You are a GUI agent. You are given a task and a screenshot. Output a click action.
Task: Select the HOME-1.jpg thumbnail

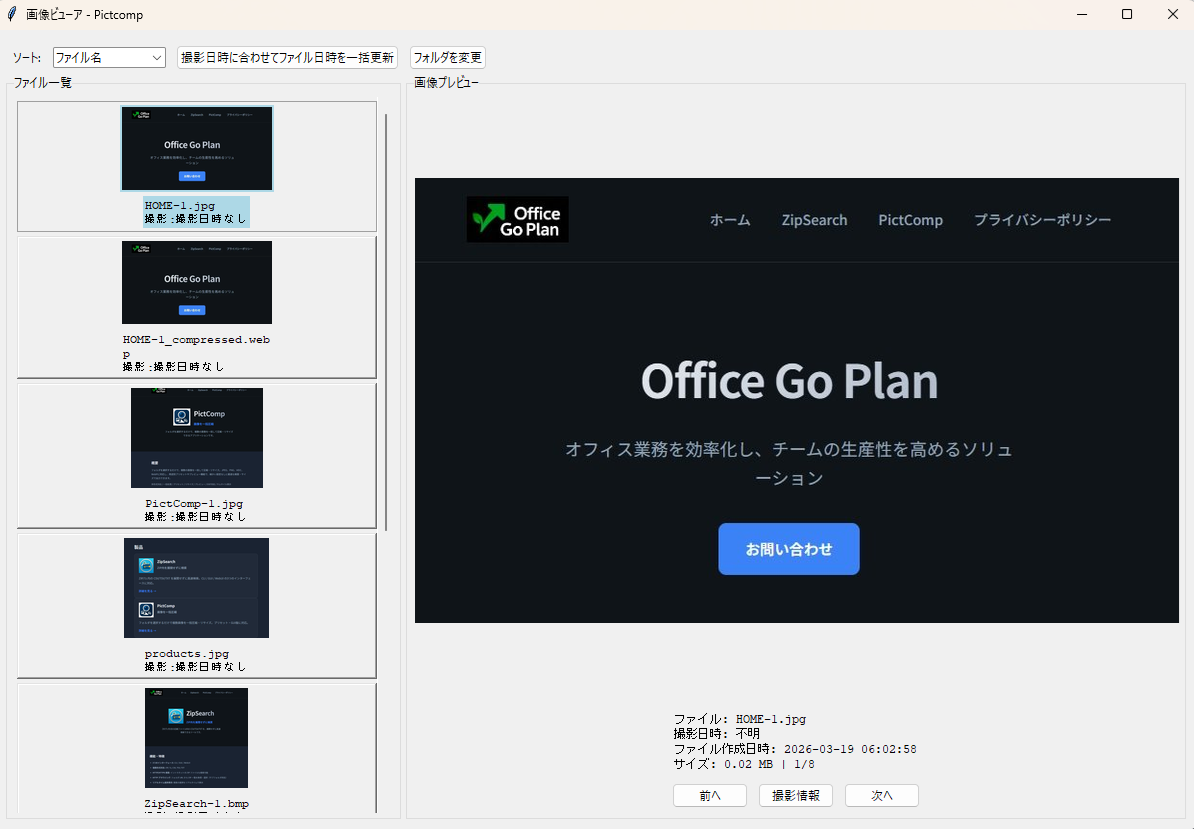(196, 148)
